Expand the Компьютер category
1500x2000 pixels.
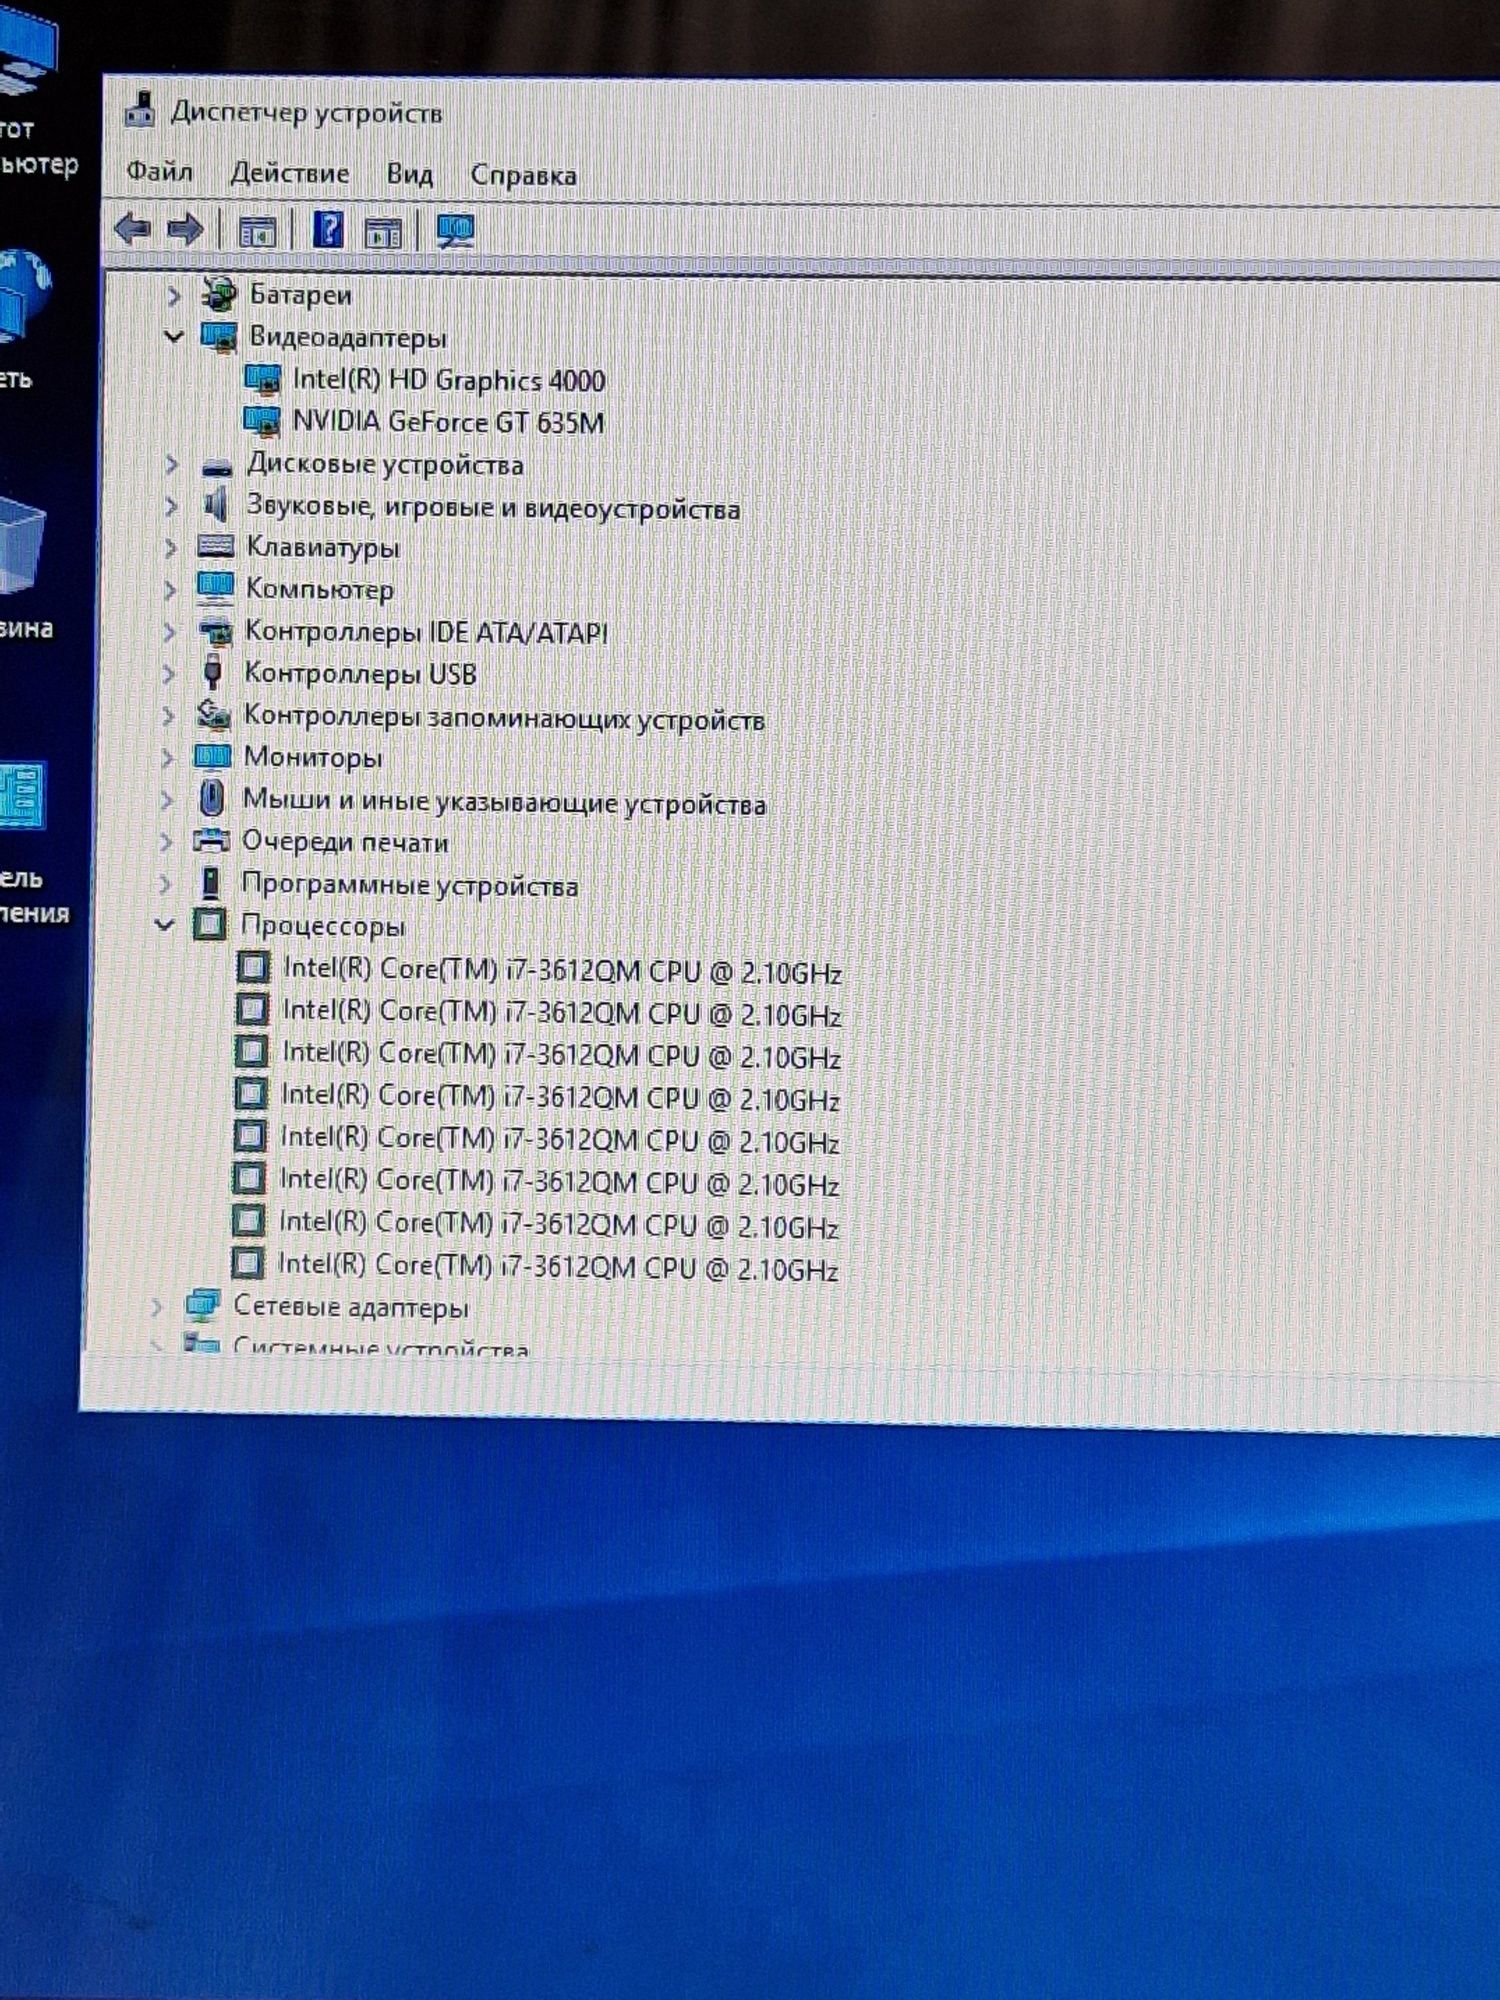[x=170, y=590]
